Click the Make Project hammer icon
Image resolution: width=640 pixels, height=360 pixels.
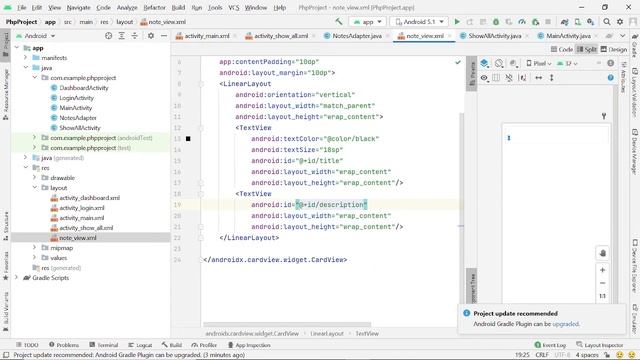click(x=339, y=22)
